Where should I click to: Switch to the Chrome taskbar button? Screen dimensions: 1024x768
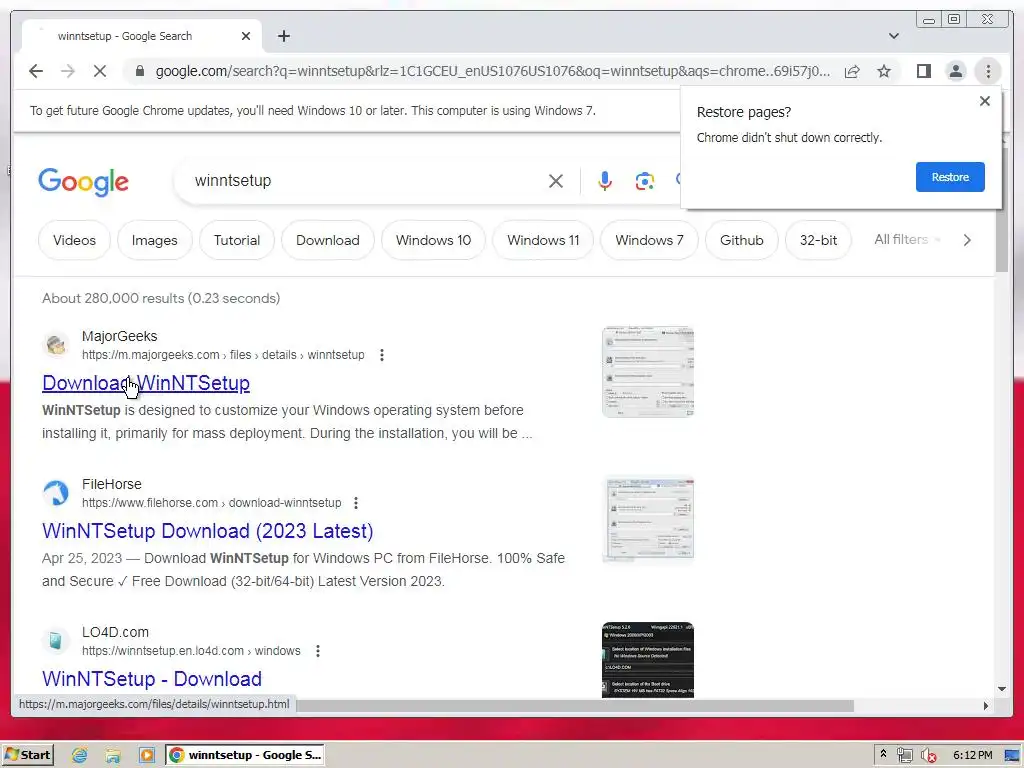(x=245, y=755)
